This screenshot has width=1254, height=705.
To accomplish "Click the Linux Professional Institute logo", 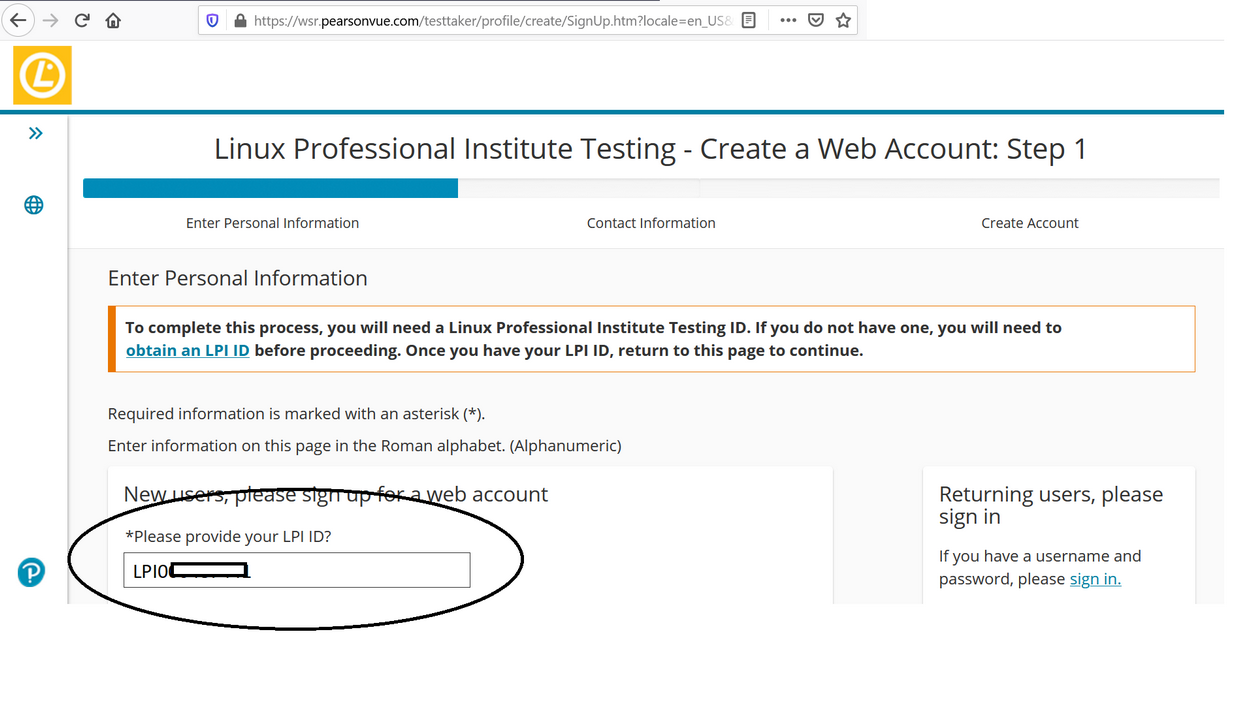I will pos(42,75).
